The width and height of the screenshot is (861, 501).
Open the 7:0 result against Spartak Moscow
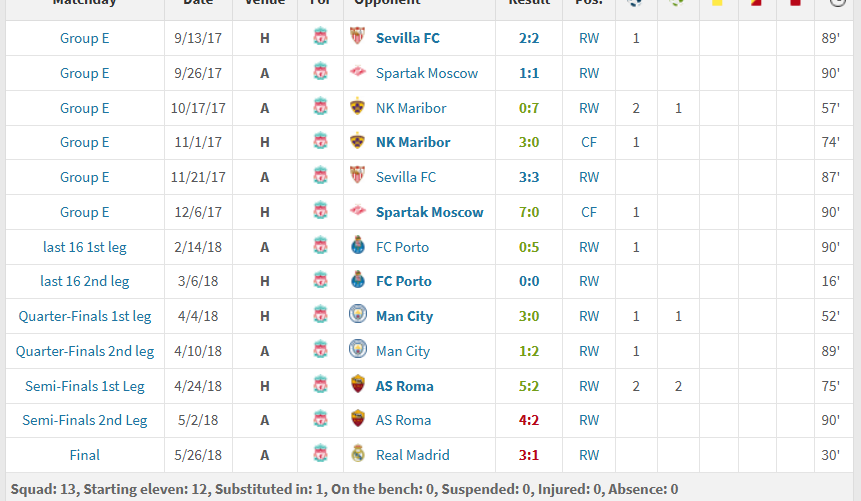point(529,212)
